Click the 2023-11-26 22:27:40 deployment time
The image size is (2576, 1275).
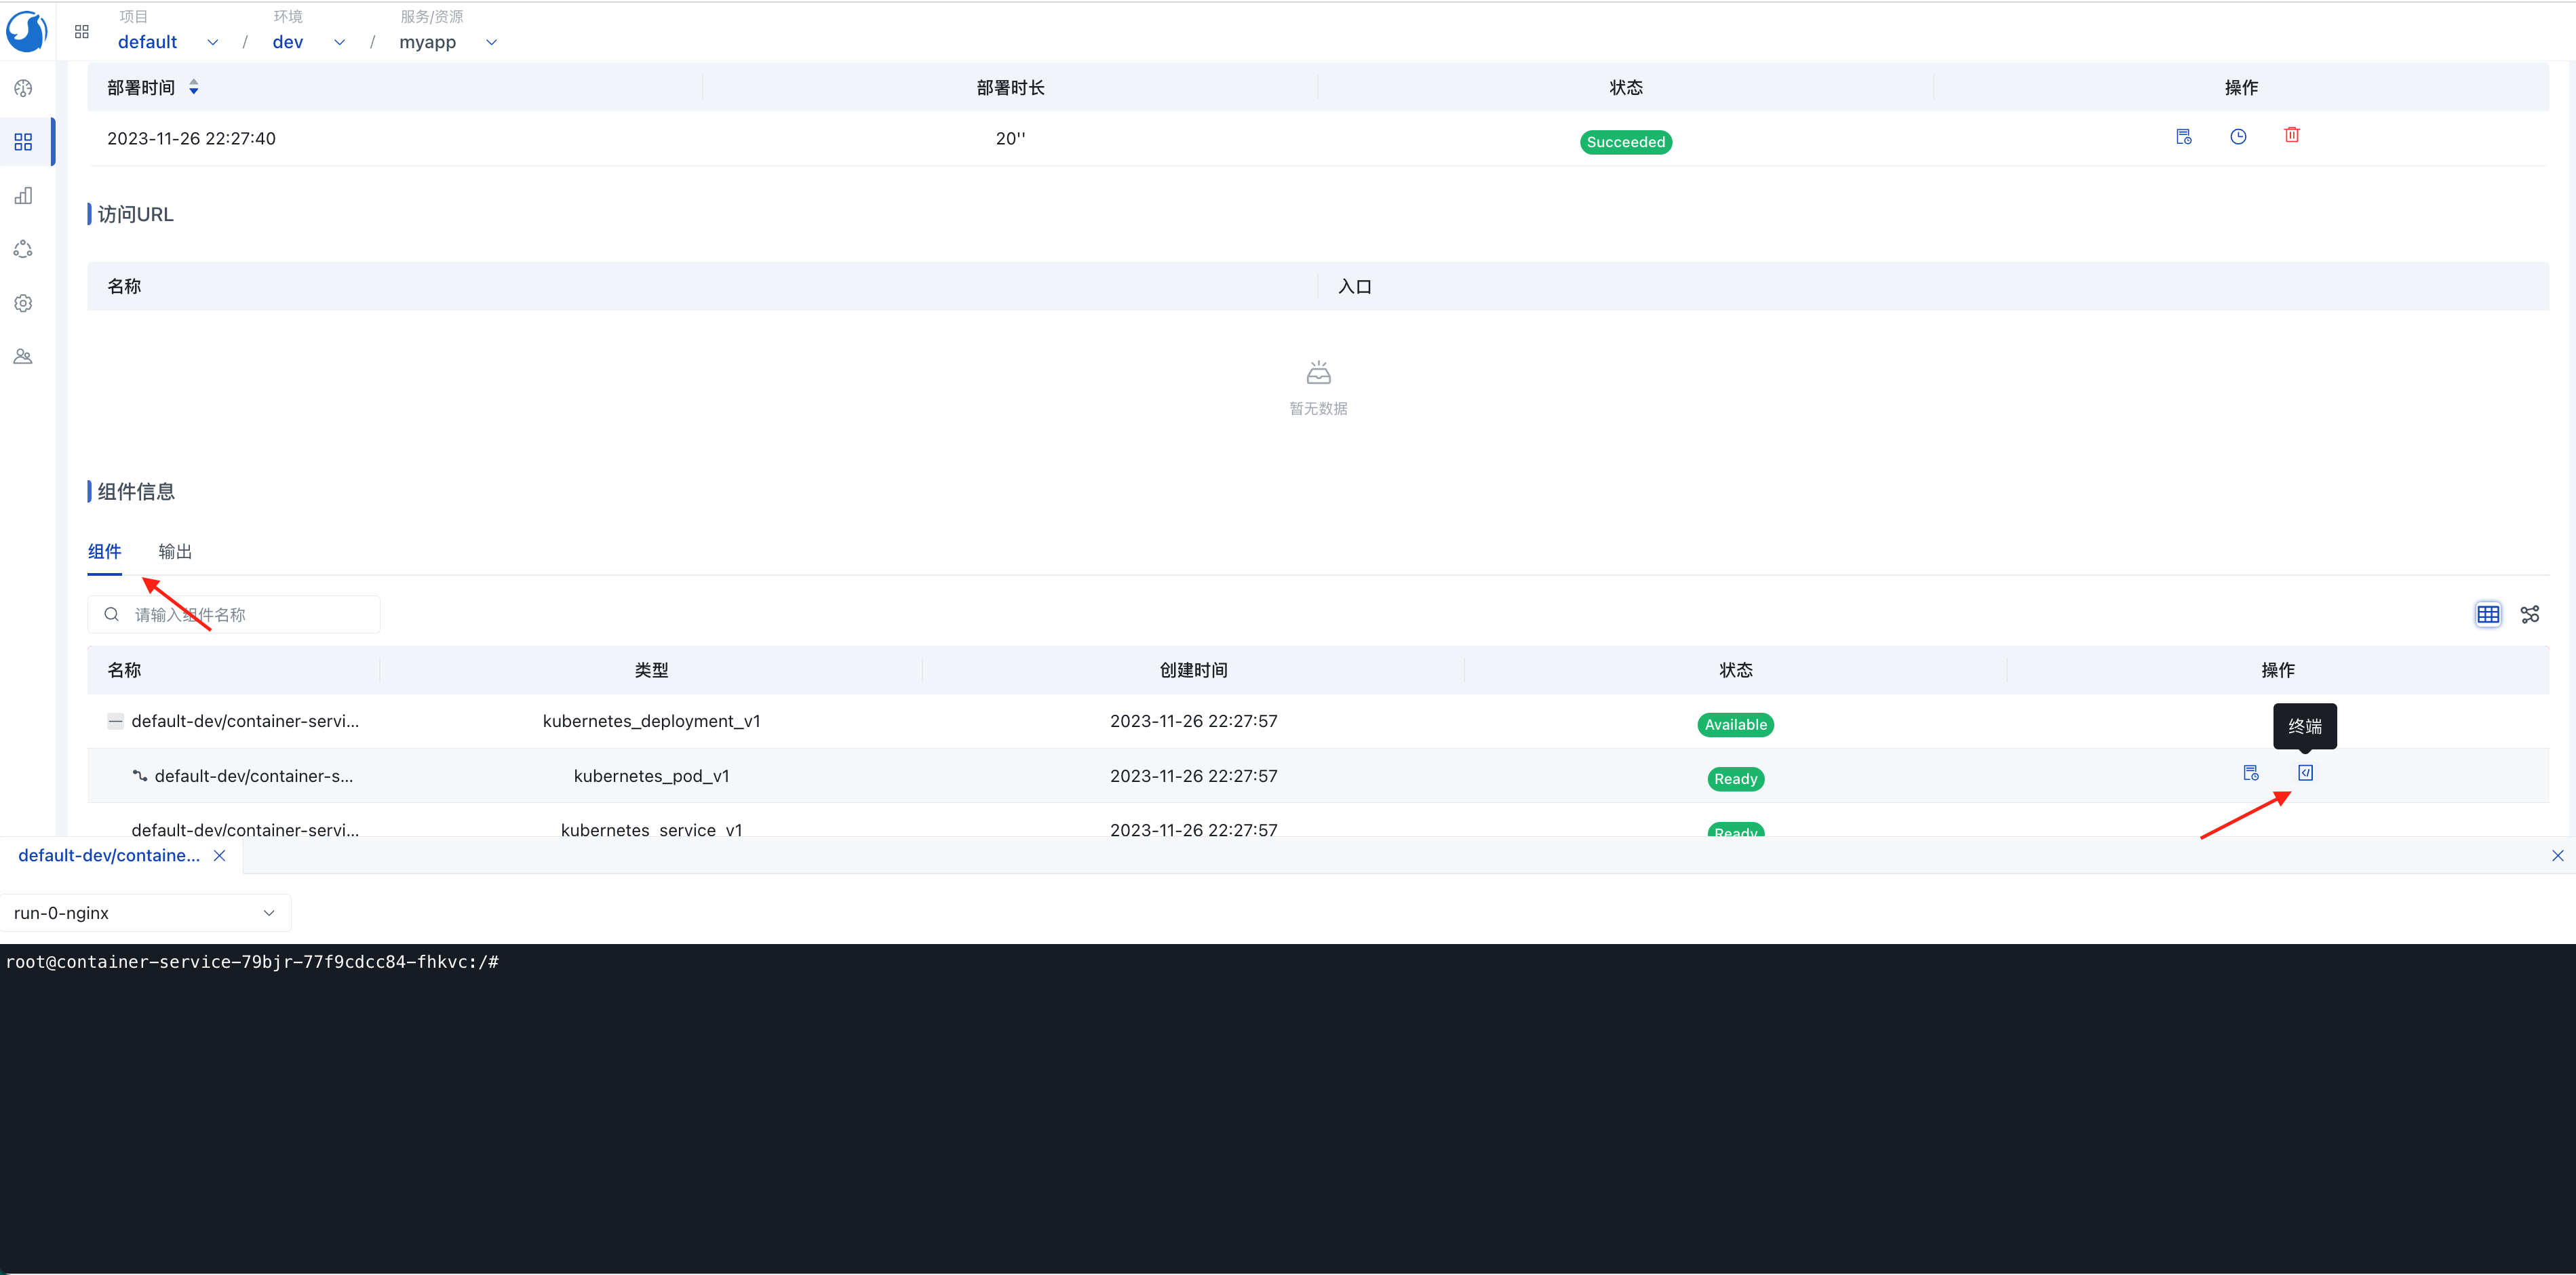coord(191,138)
